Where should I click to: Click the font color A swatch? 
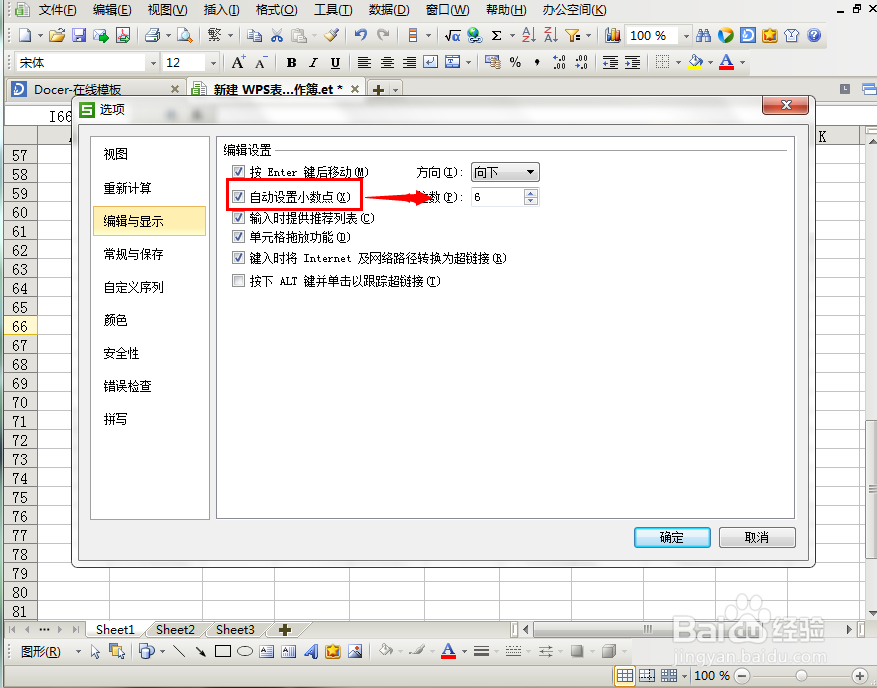(x=726, y=62)
